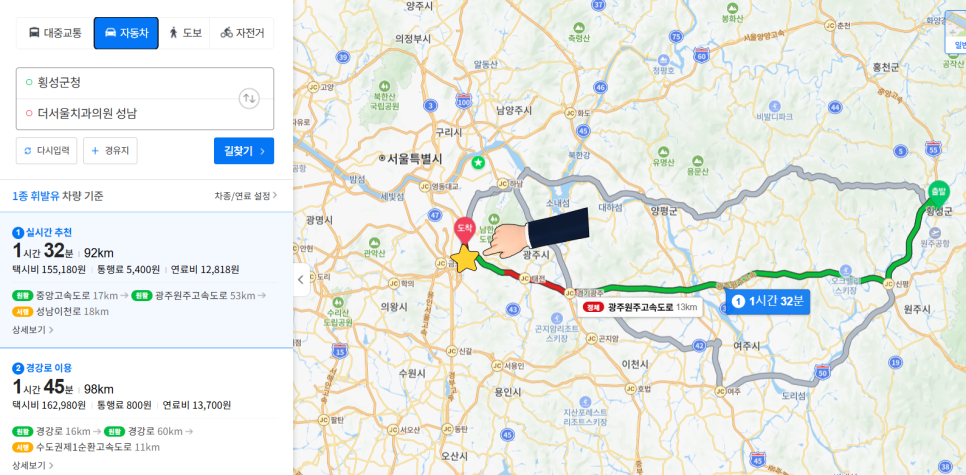
Task: Switch to 자전거 bicycle mode
Action: tap(242, 33)
